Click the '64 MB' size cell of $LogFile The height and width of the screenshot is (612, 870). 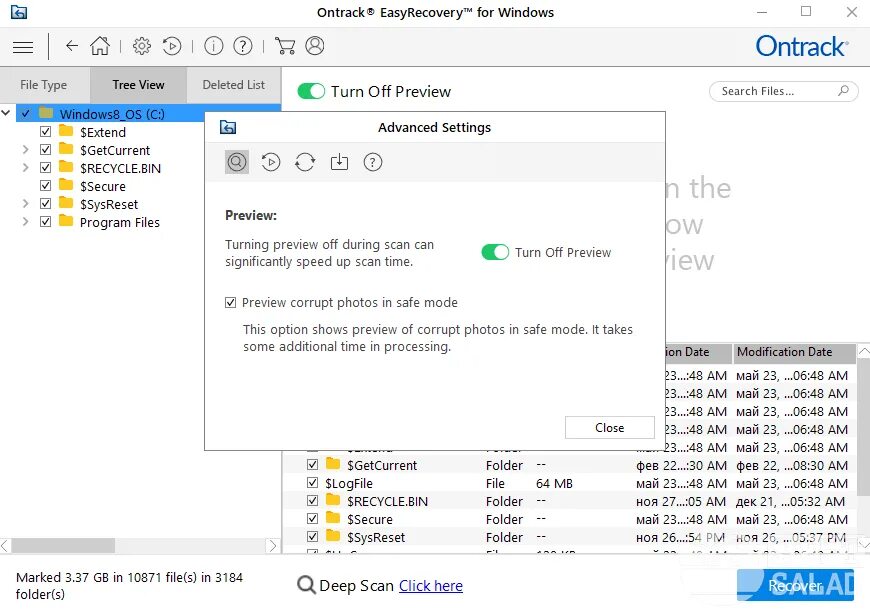click(554, 483)
